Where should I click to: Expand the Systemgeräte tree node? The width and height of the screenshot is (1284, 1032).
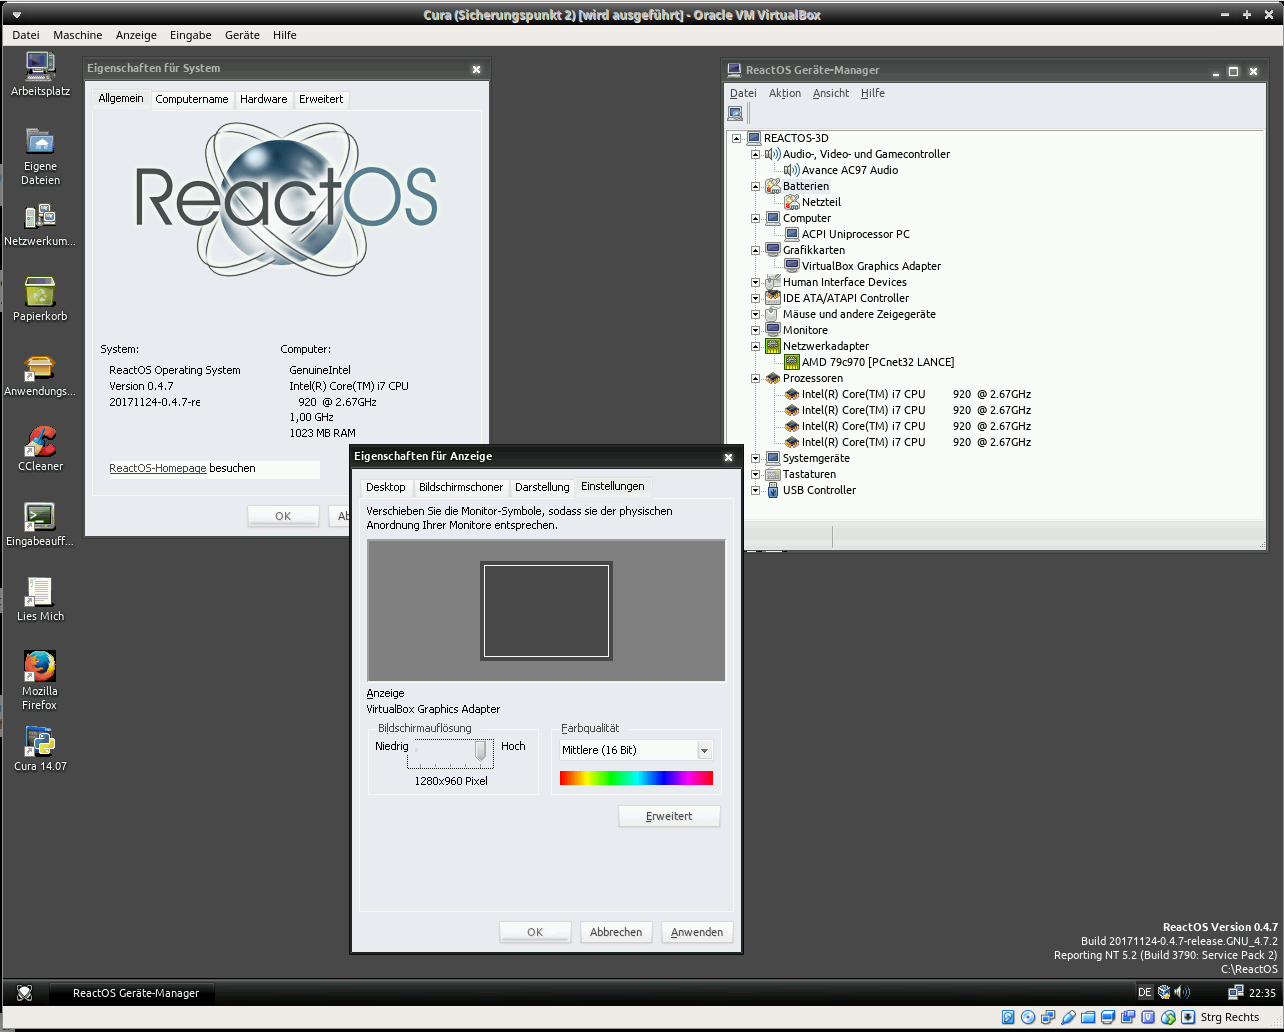[756, 458]
